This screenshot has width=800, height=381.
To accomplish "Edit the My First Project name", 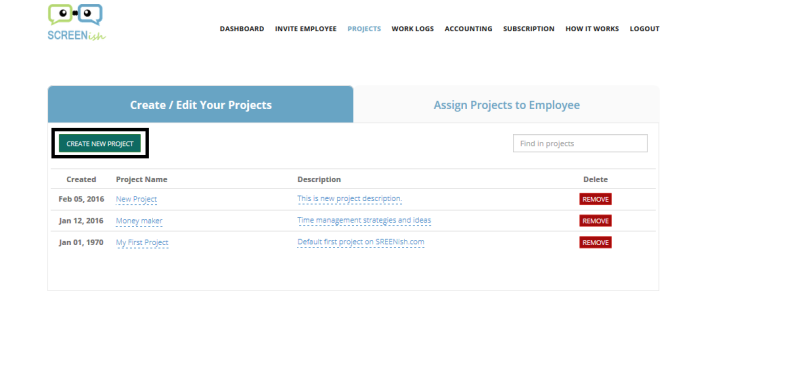I will (x=142, y=243).
